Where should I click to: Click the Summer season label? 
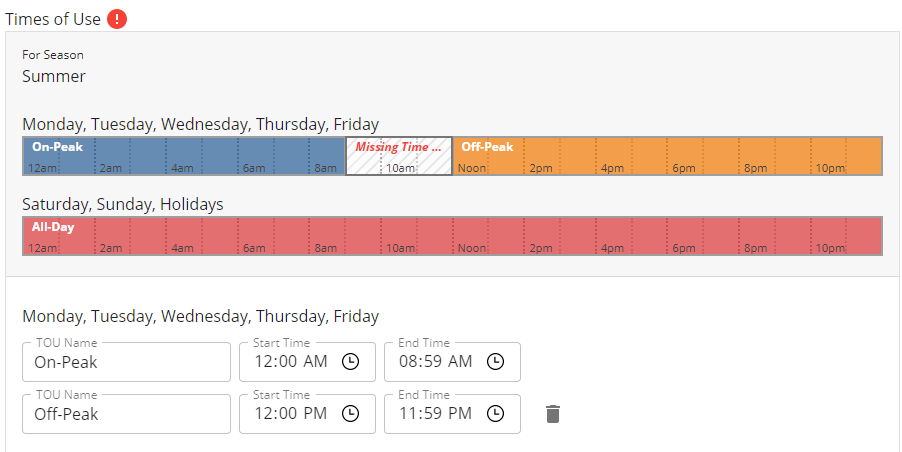pyautogui.click(x=54, y=76)
